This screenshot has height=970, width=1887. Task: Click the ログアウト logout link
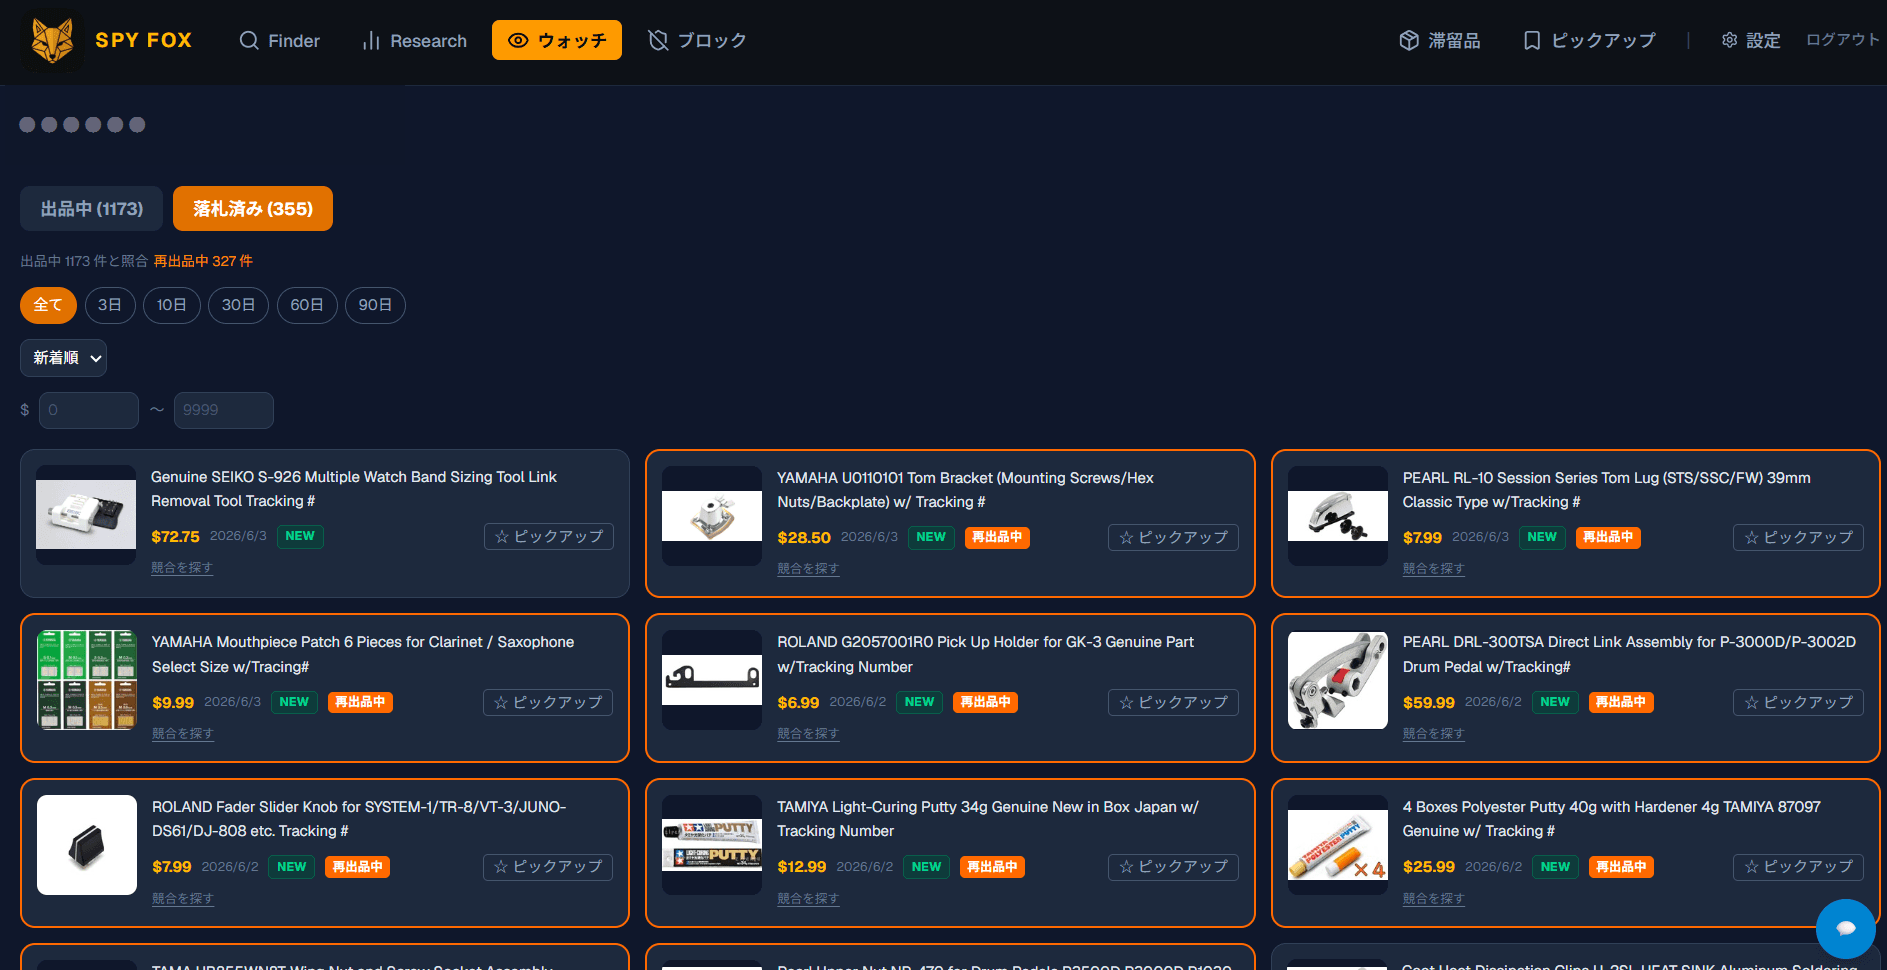point(1842,40)
